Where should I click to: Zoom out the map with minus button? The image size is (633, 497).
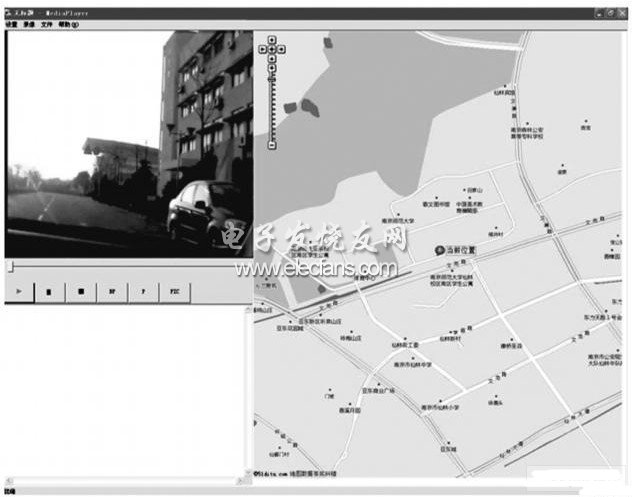tap(271, 146)
